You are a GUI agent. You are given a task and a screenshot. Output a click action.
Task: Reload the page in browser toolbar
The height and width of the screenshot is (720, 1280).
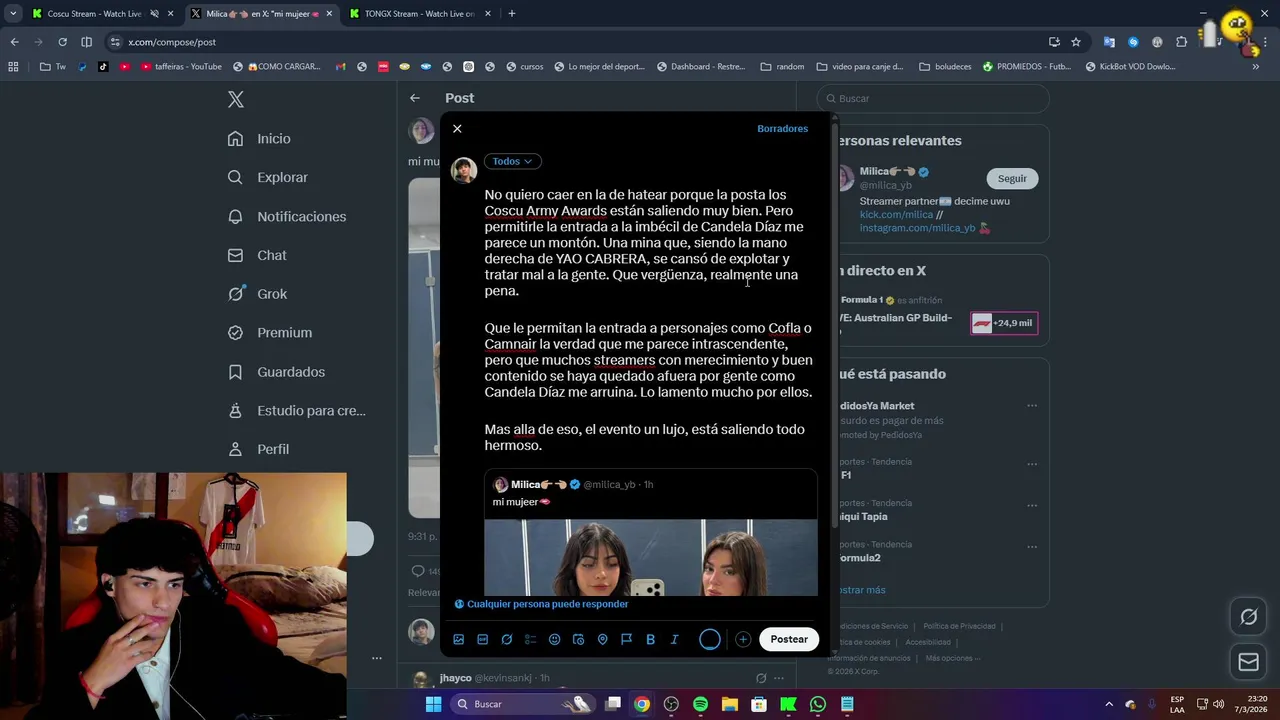click(x=62, y=42)
